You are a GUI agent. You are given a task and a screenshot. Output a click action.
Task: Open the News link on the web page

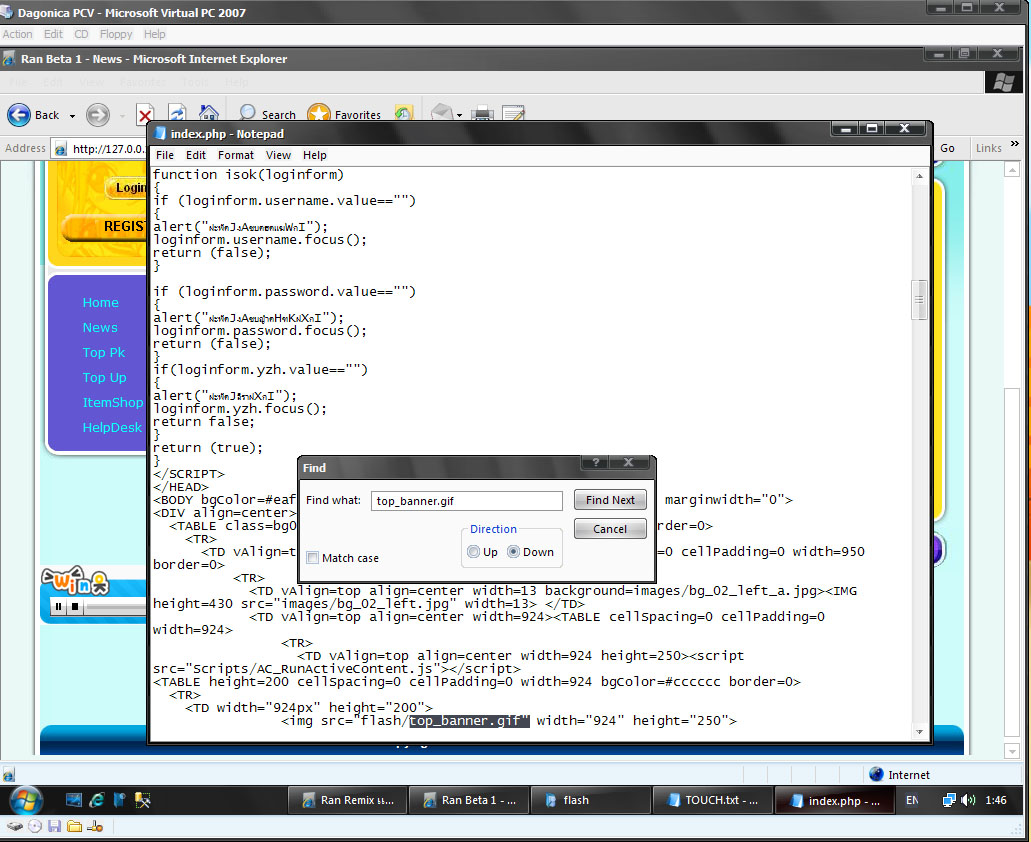tap(100, 327)
